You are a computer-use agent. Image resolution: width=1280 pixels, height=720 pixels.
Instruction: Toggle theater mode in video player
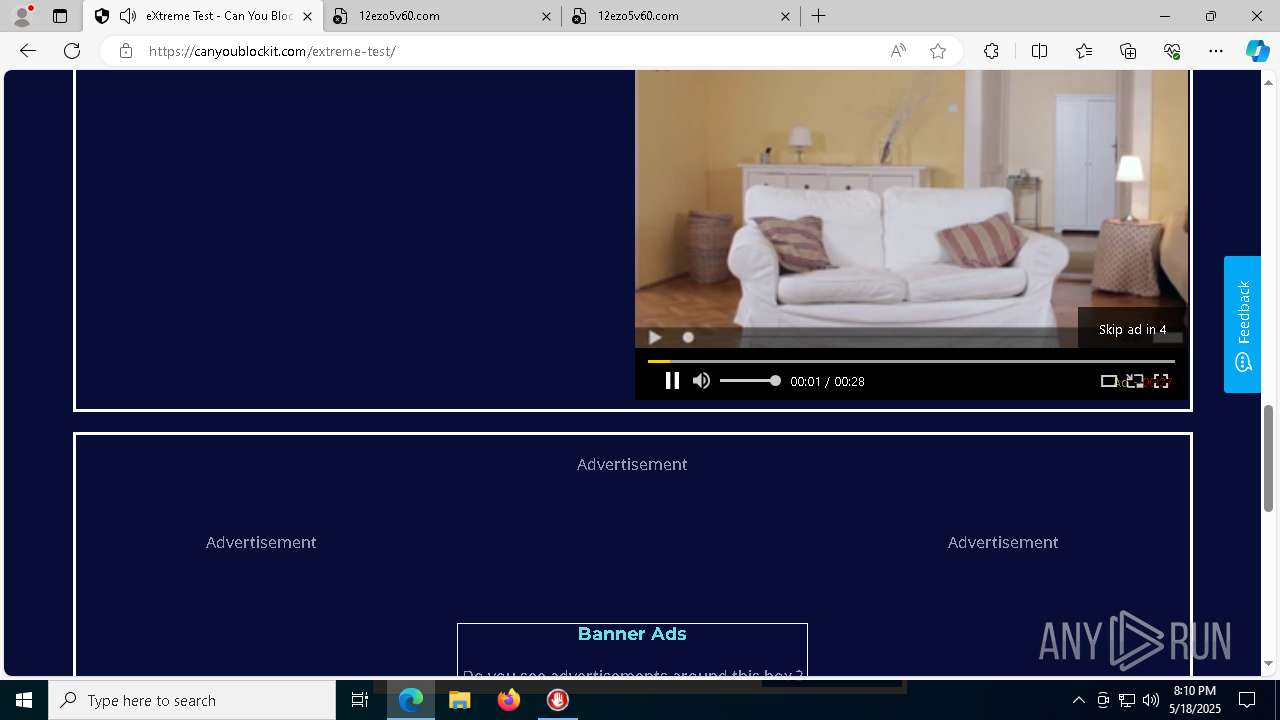point(1109,381)
